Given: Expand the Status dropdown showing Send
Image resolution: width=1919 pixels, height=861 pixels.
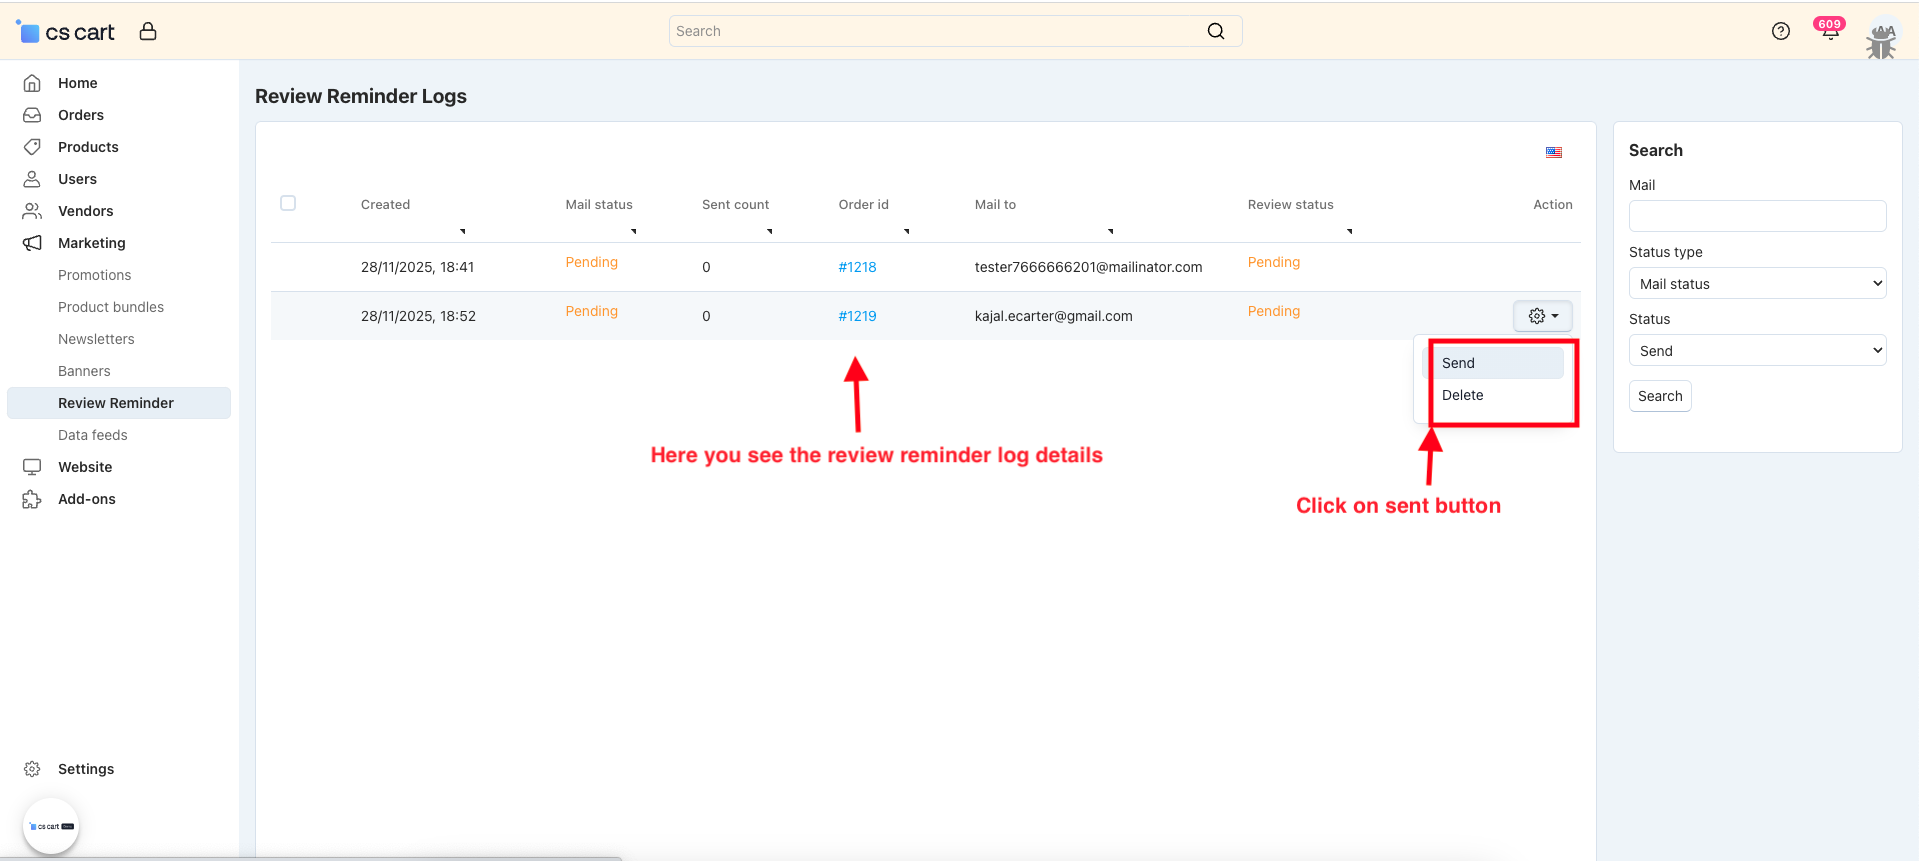Looking at the screenshot, I should coord(1757,351).
